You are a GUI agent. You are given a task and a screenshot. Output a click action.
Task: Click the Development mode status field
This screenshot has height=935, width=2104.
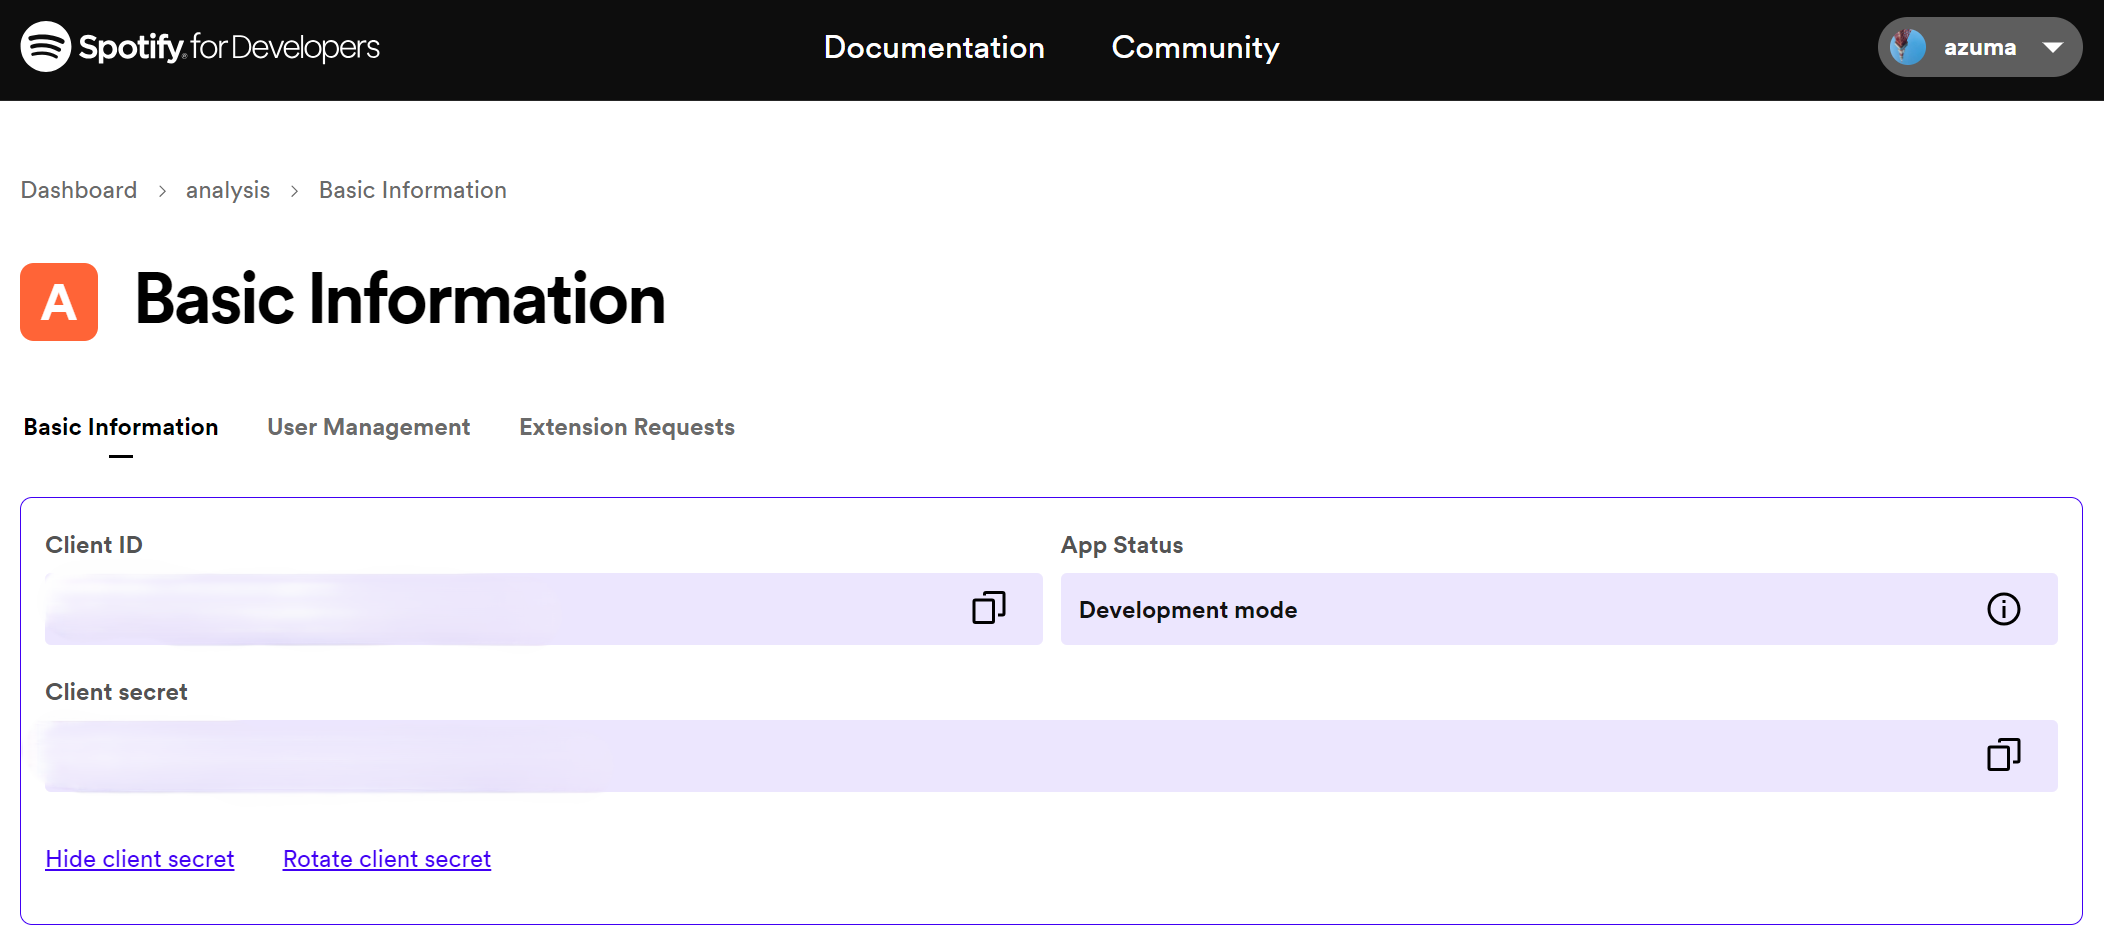click(x=1500, y=609)
